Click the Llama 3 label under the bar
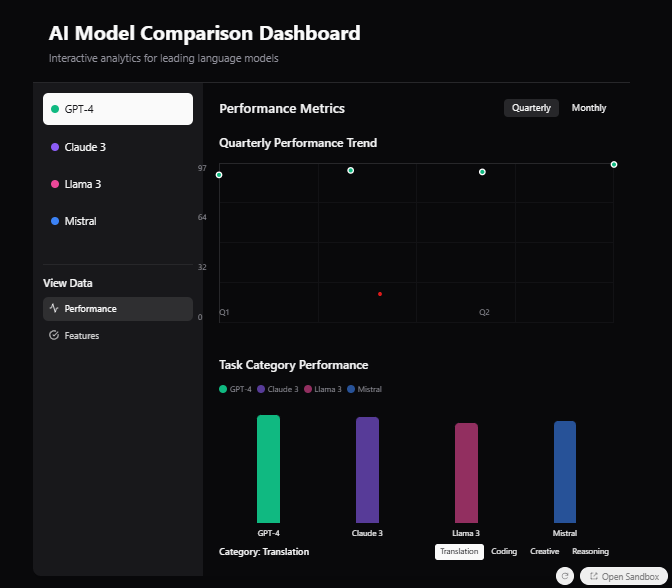 (x=466, y=533)
